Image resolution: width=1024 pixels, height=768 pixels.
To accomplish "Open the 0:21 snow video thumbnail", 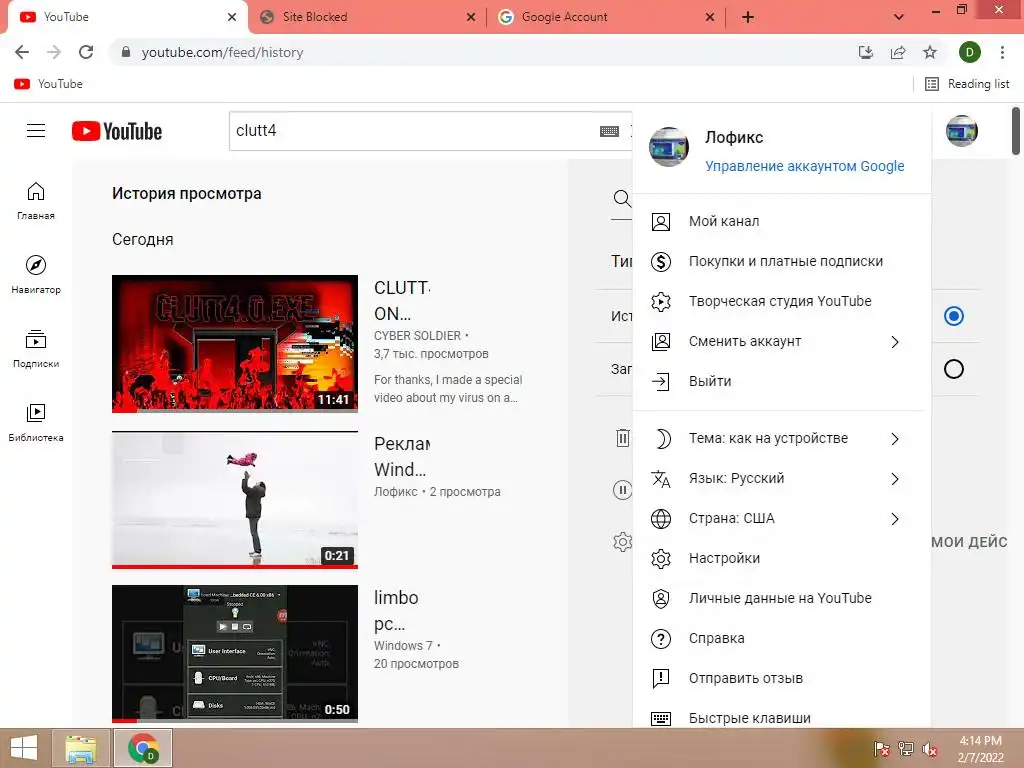I will (x=234, y=500).
